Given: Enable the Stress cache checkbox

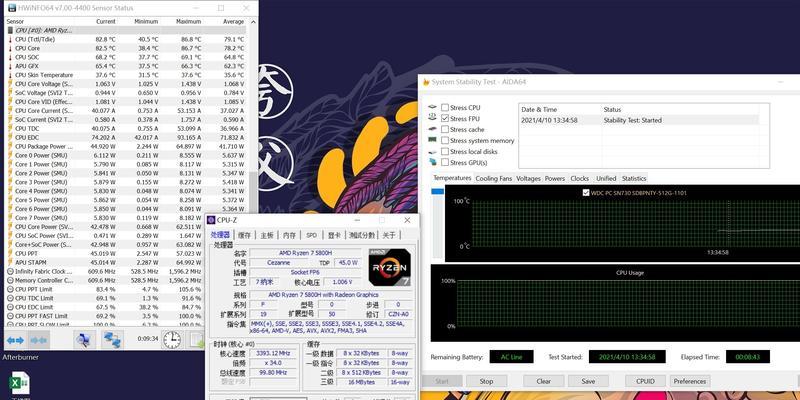Looking at the screenshot, I should coord(445,130).
